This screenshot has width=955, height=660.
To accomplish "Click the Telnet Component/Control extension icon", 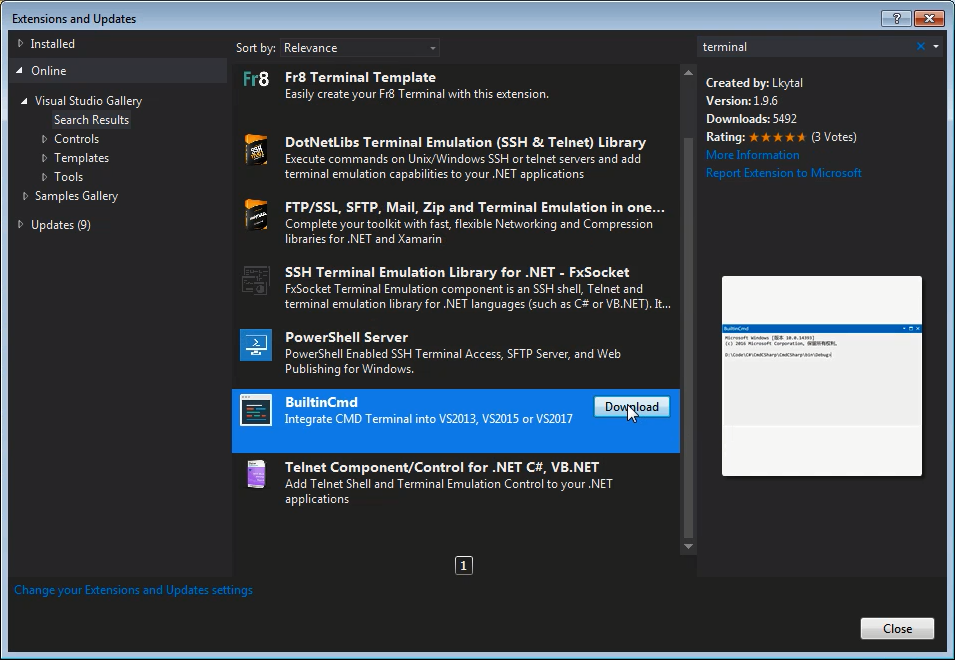I will [x=256, y=474].
